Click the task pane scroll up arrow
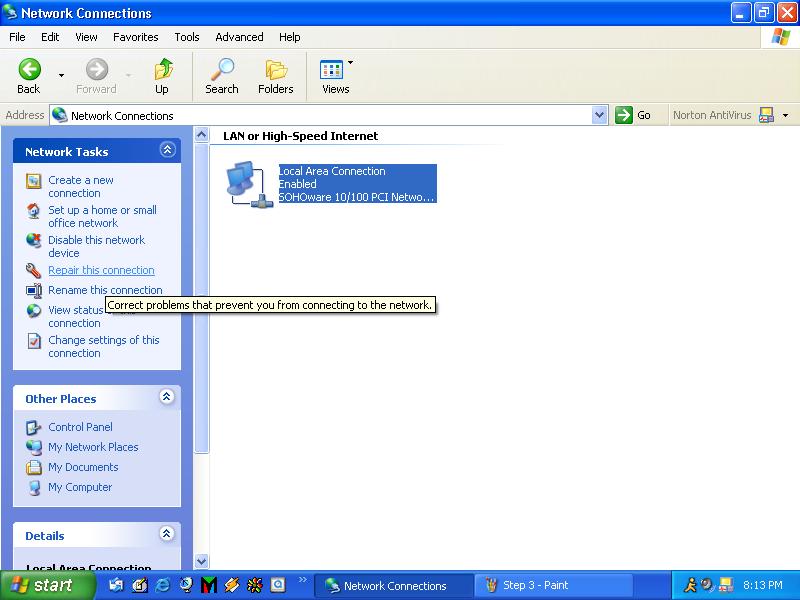The width and height of the screenshot is (800, 600). click(x=202, y=135)
